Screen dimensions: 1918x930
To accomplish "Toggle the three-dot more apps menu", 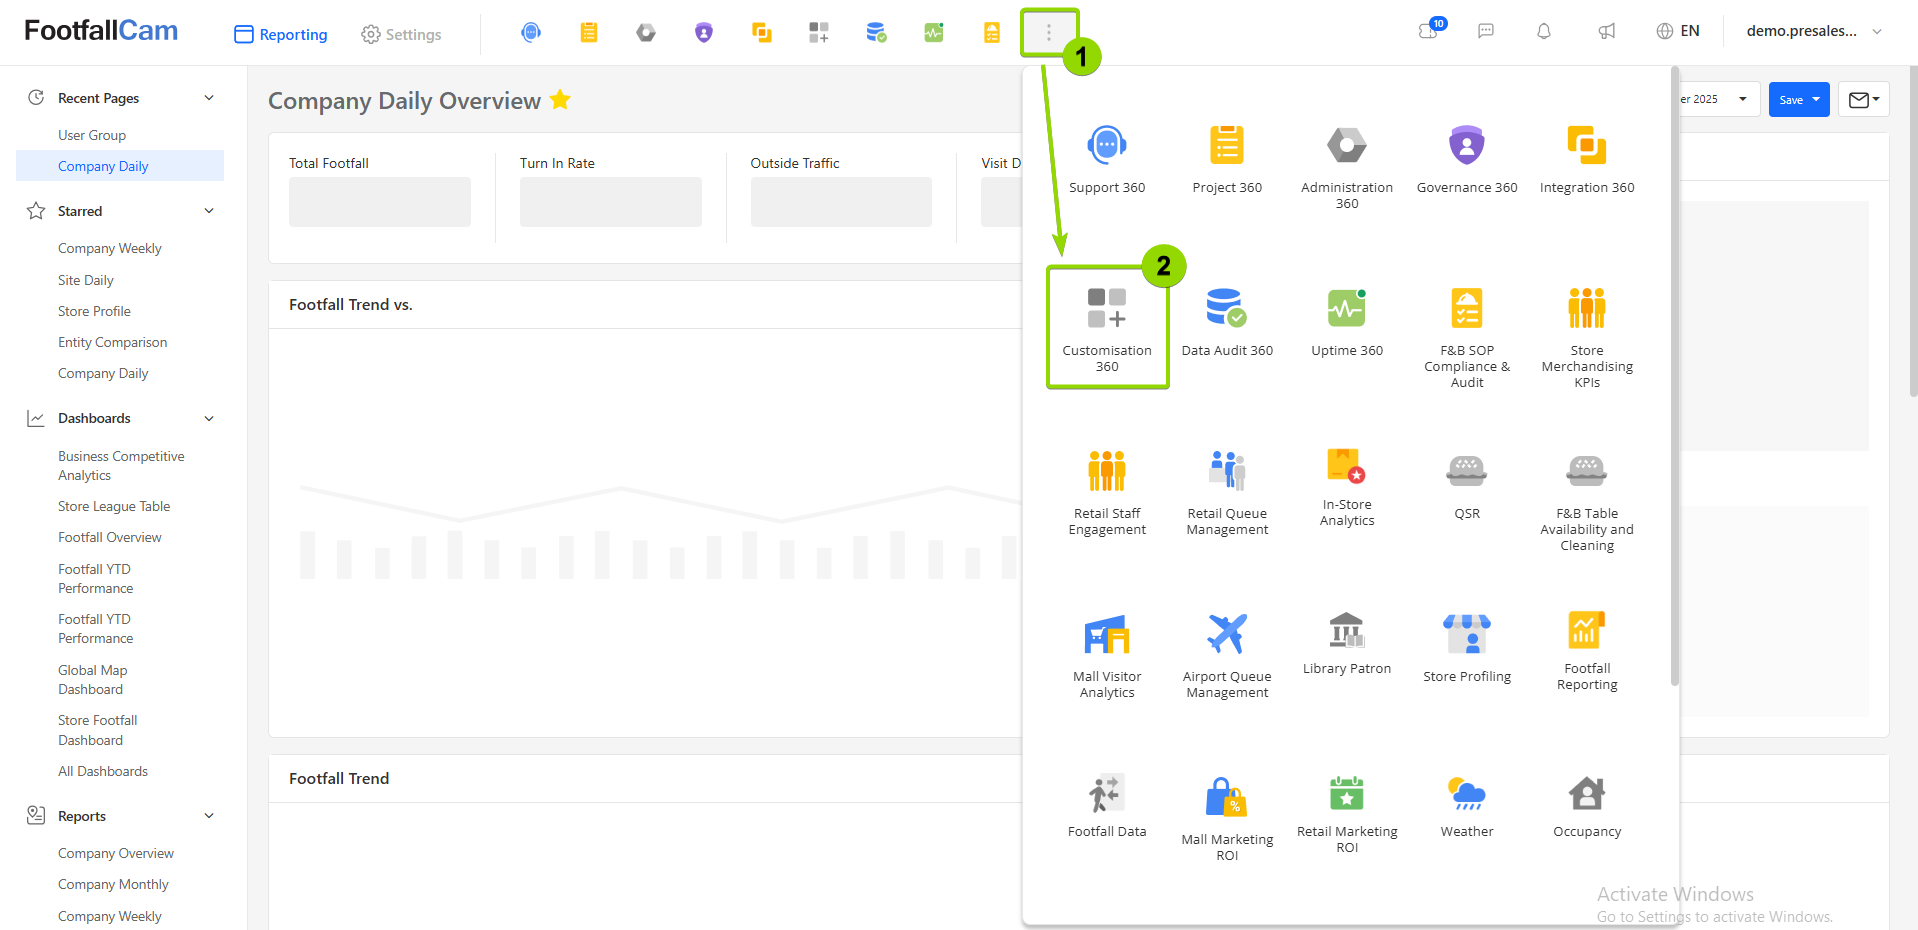I will tap(1049, 33).
